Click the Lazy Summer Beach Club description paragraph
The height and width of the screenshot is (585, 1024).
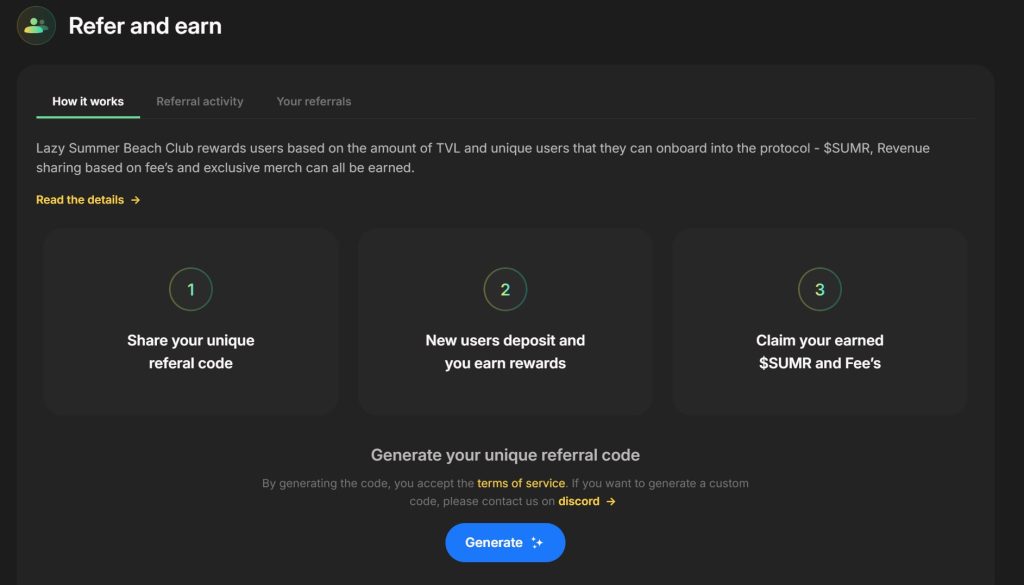483,158
